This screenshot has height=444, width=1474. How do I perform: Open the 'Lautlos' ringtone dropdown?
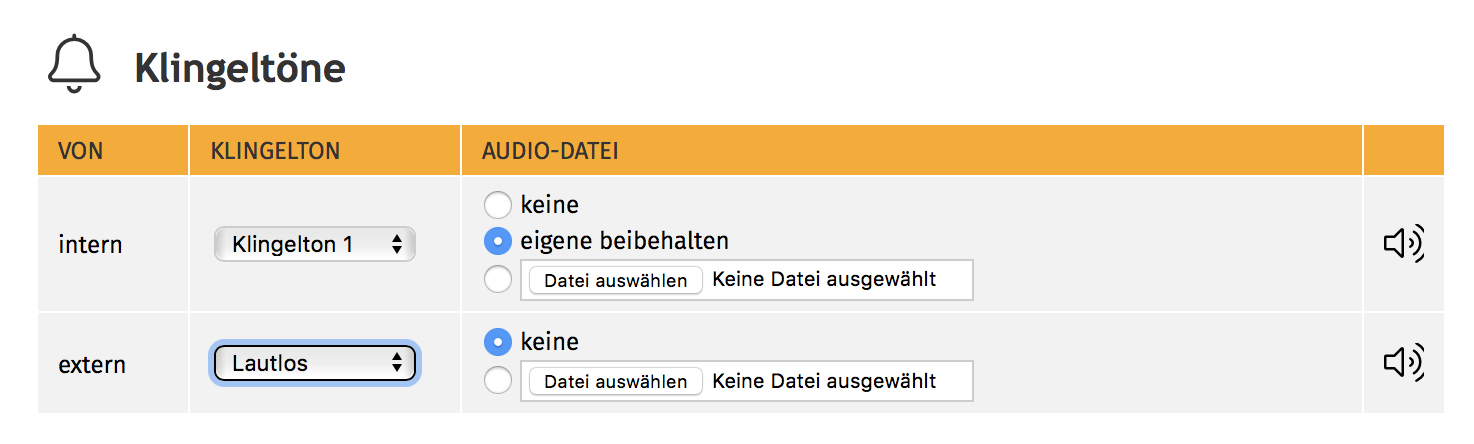coord(315,364)
